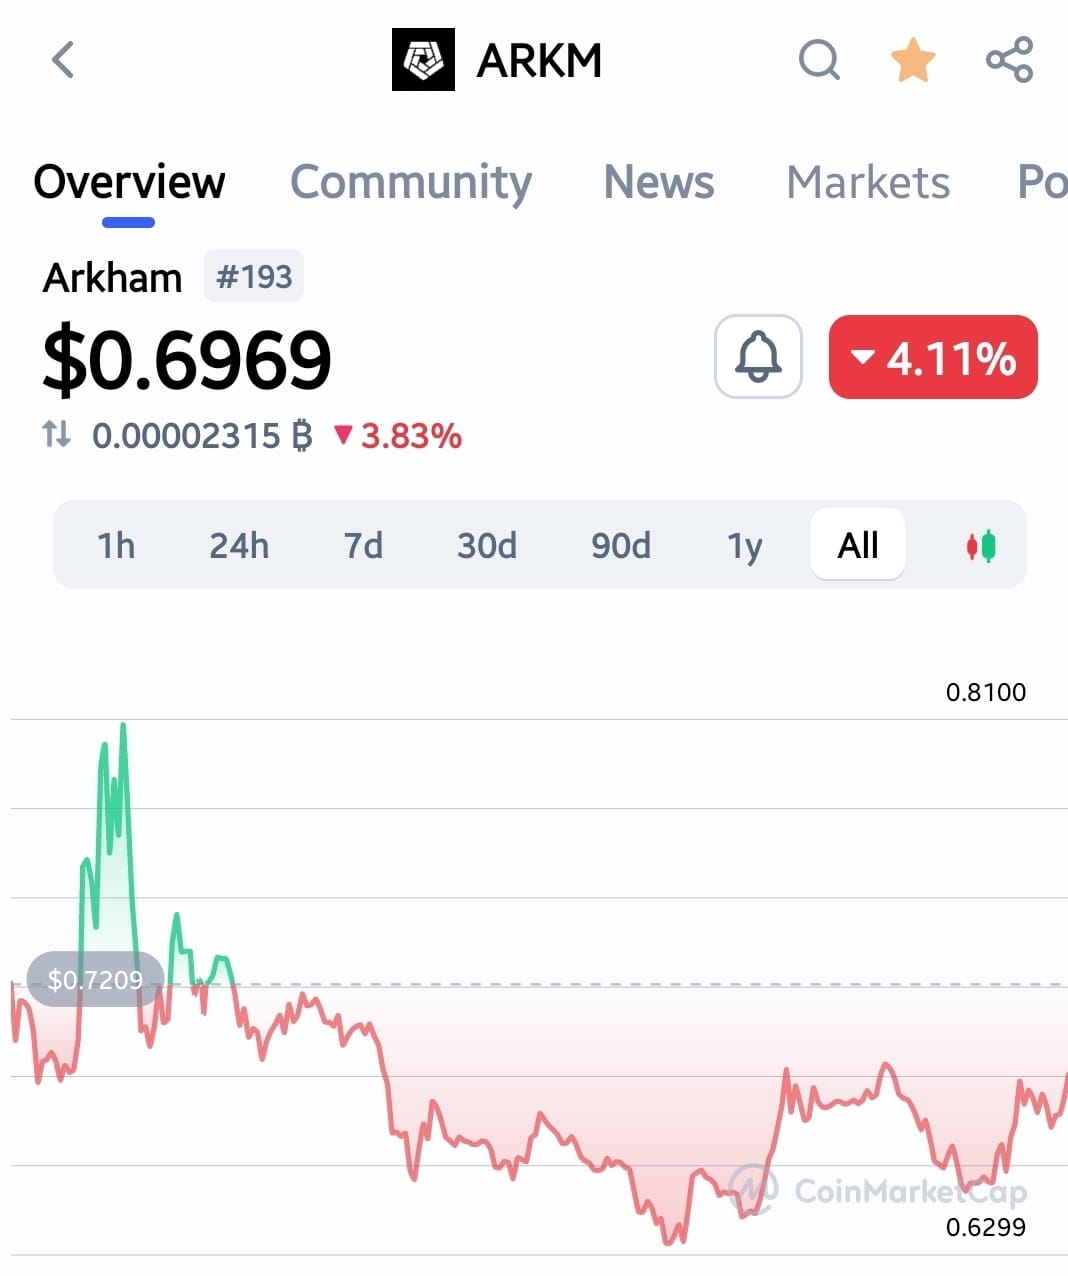This screenshot has width=1068, height=1276.
Task: Tap the 0.6299 chart low label
Action: (x=986, y=1227)
